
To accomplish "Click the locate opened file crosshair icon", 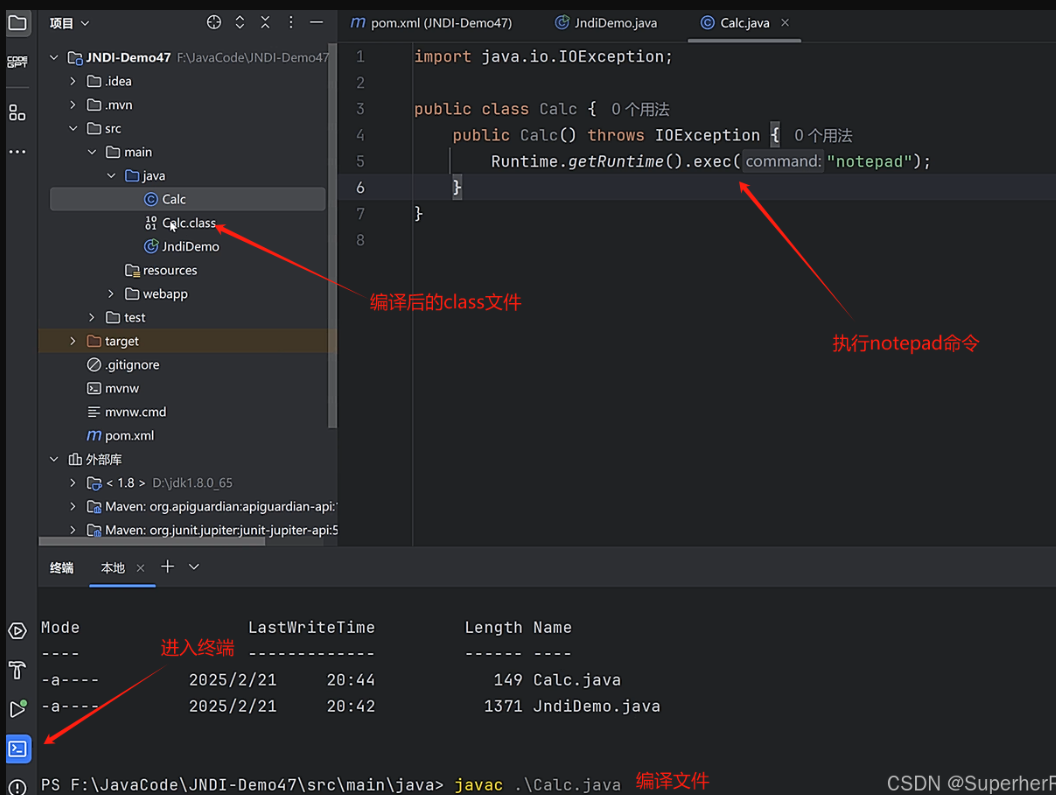I will pyautogui.click(x=213, y=22).
